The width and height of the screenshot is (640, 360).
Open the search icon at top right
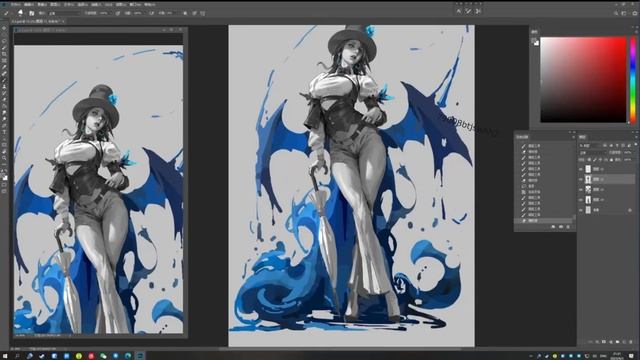tap(616, 13)
